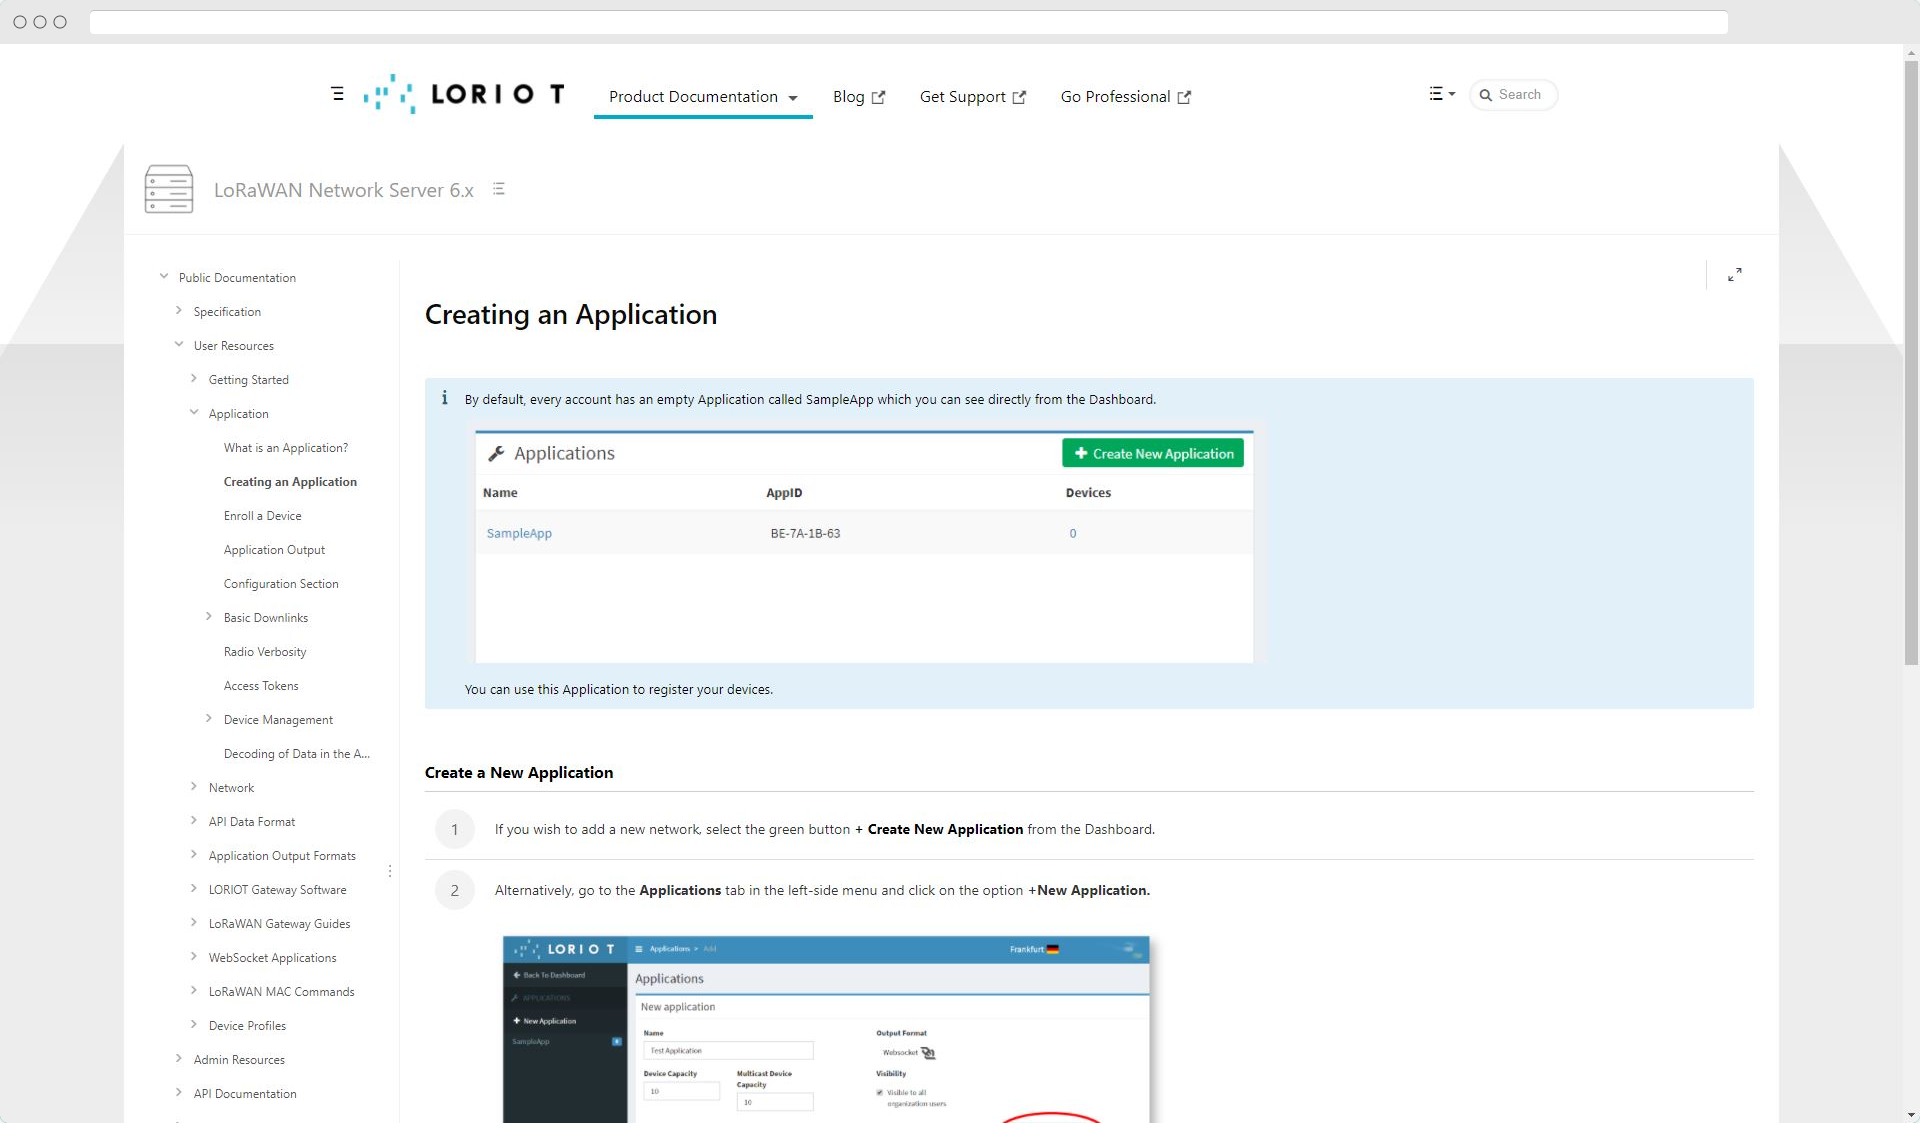The image size is (1920, 1123).
Task: Expand the Getting Started tree node
Action: (194, 379)
